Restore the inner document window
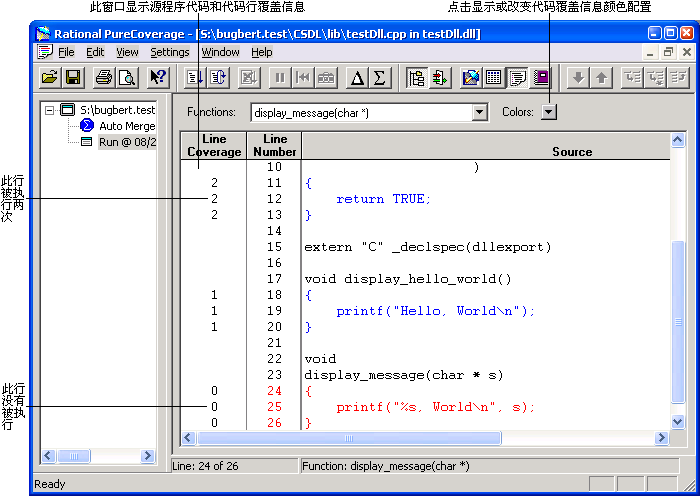 click(668, 52)
